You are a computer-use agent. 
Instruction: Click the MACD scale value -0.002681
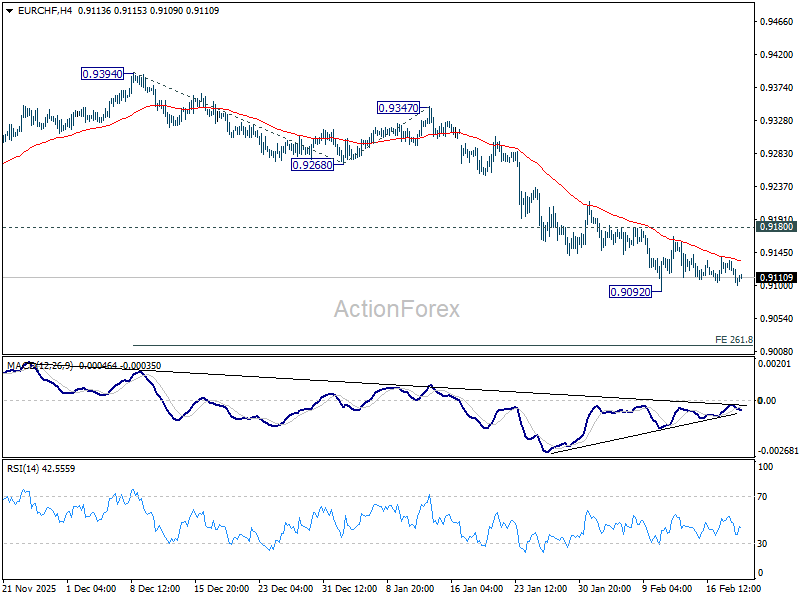pos(778,451)
